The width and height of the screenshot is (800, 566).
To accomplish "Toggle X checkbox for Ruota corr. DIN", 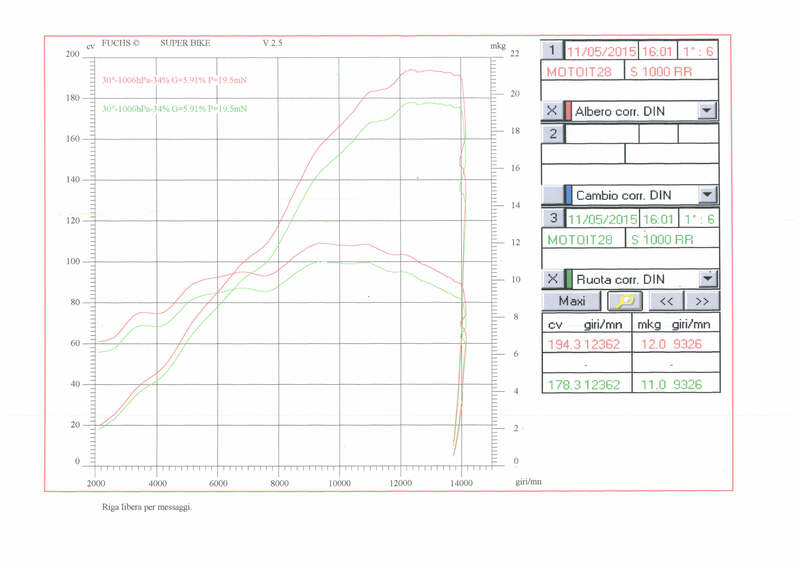I will [x=551, y=279].
